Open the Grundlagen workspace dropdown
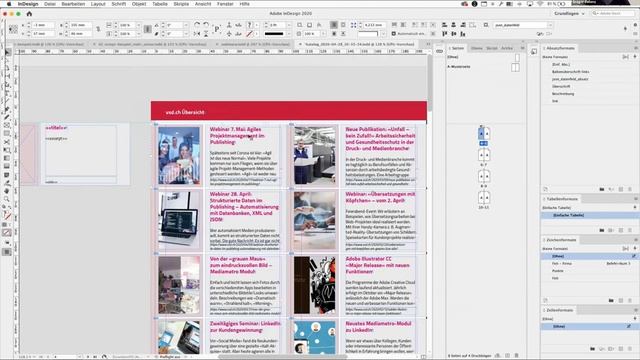Image resolution: width=640 pixels, height=360 pixels. click(x=569, y=13)
